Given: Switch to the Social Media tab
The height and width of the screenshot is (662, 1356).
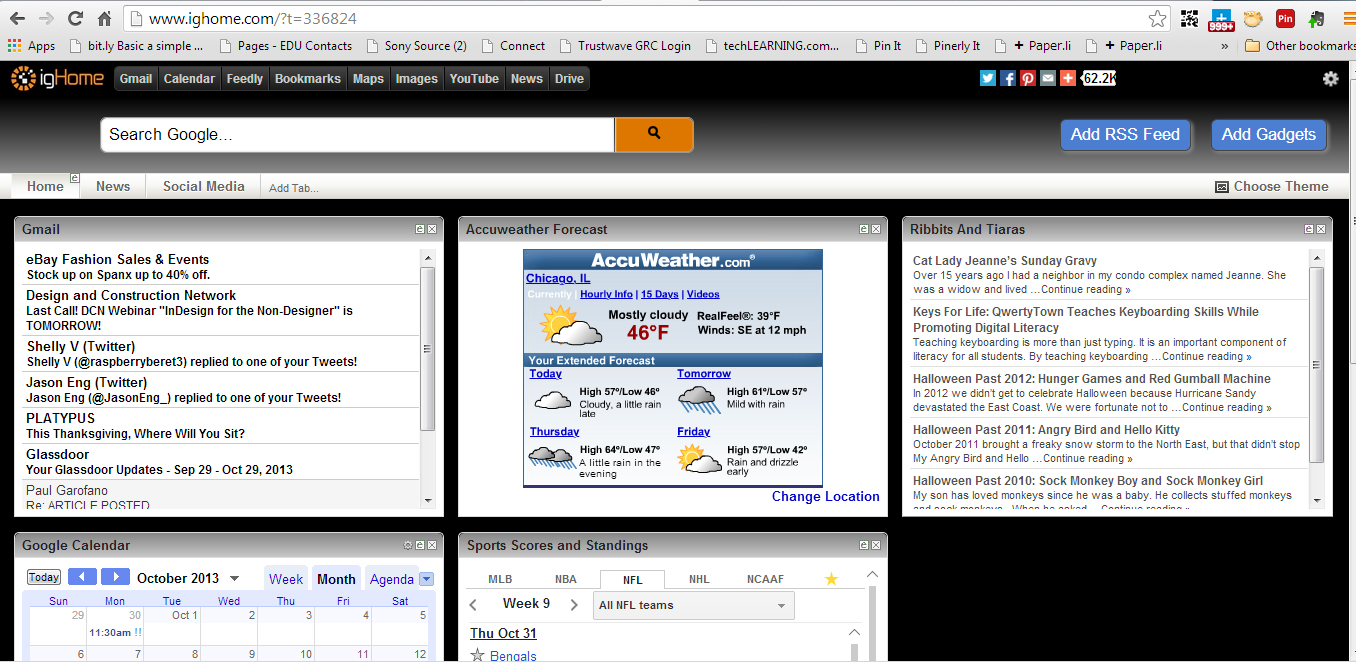Looking at the screenshot, I should (203, 186).
